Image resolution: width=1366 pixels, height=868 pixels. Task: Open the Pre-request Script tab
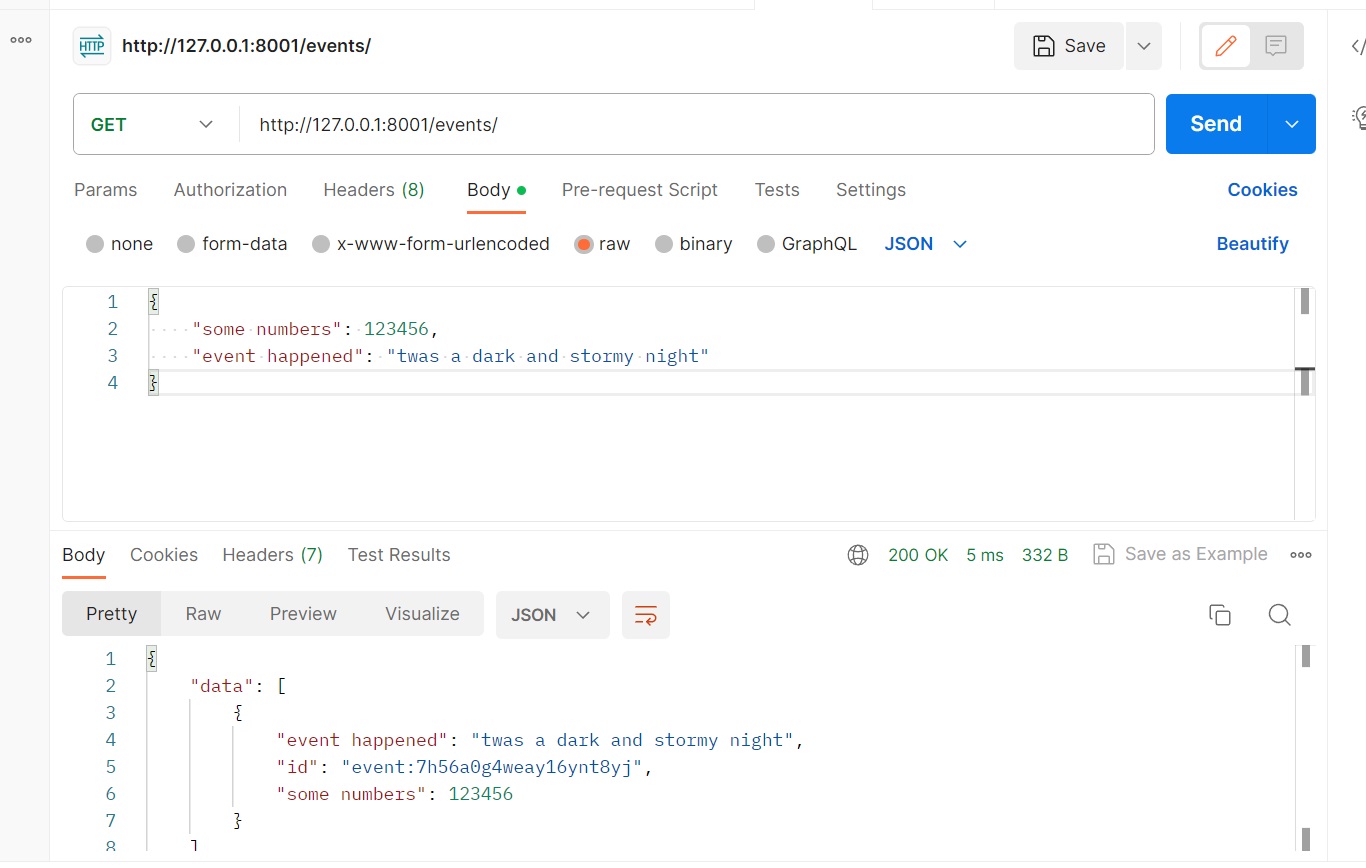[640, 190]
